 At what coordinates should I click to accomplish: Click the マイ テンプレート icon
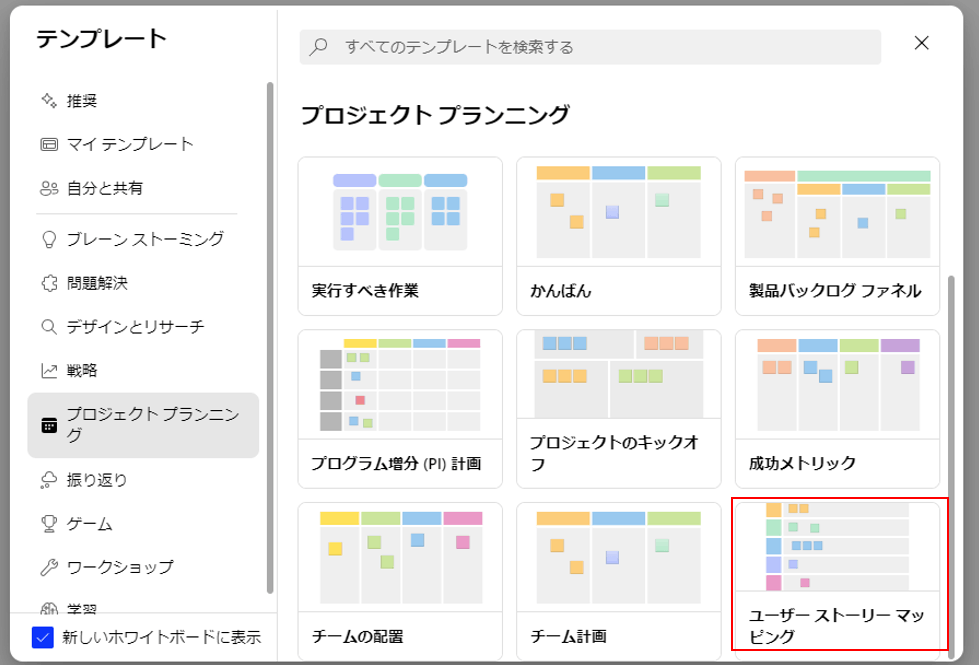click(49, 144)
